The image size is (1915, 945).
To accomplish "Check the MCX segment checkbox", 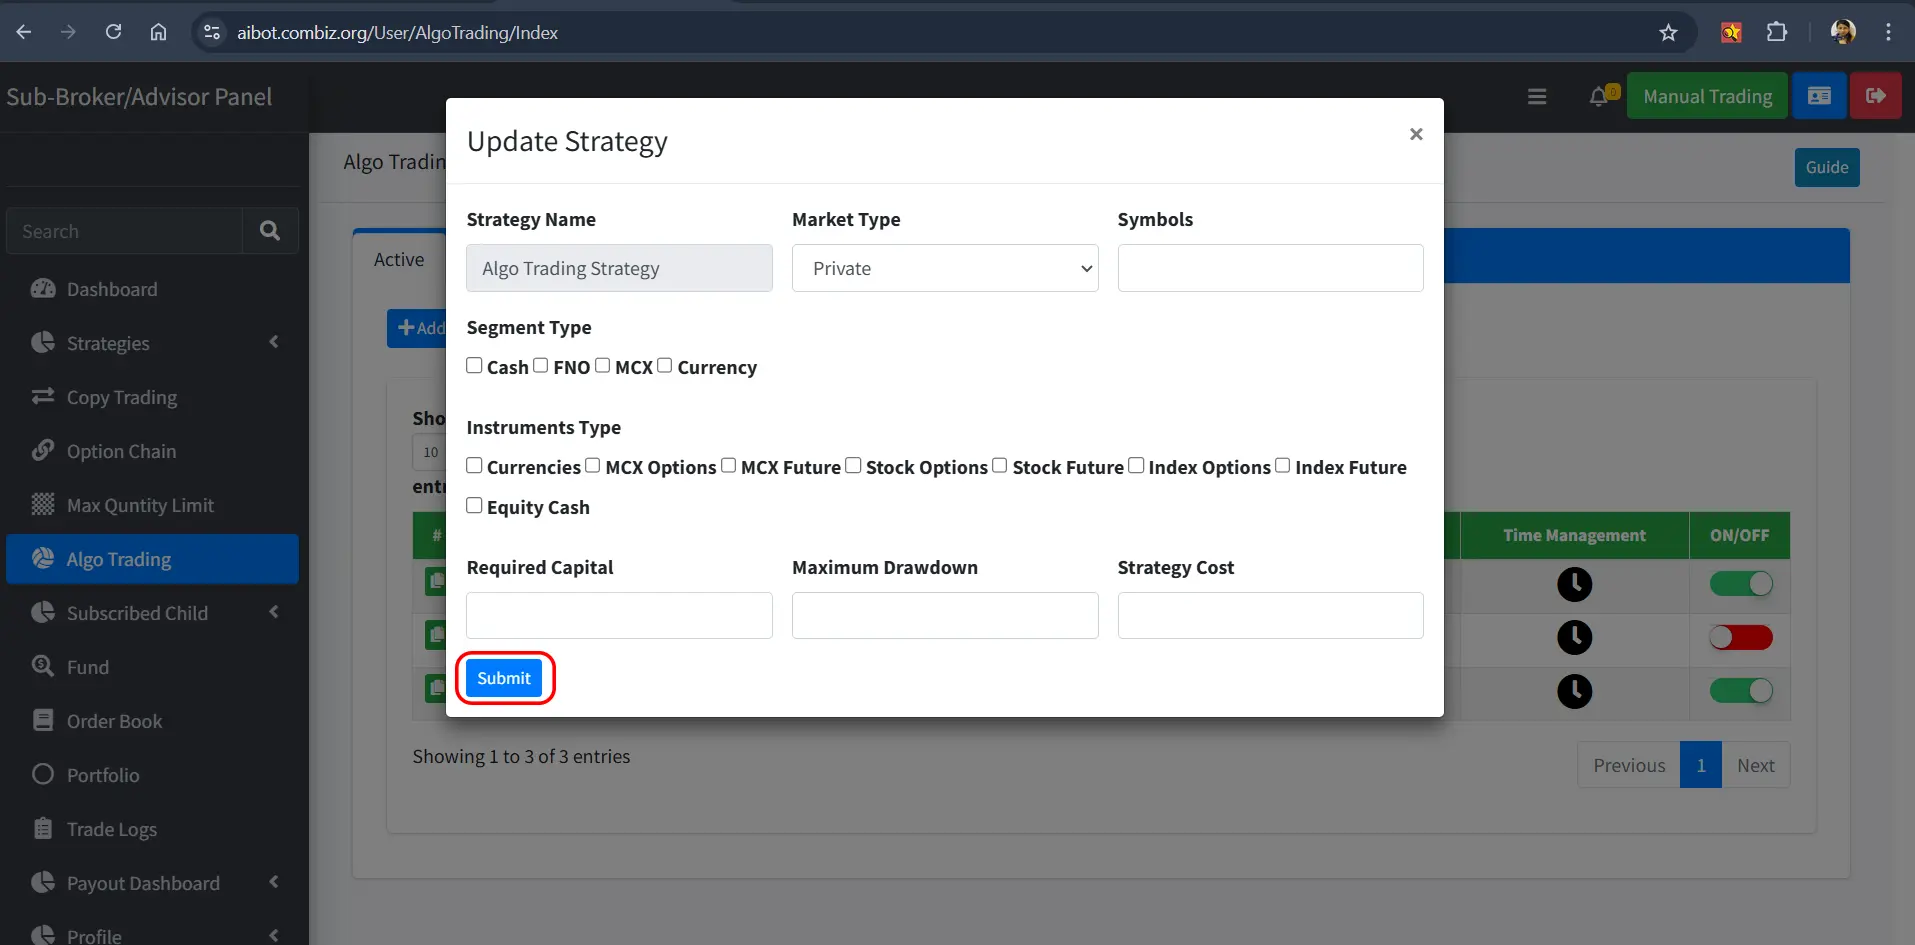I will coord(602,365).
